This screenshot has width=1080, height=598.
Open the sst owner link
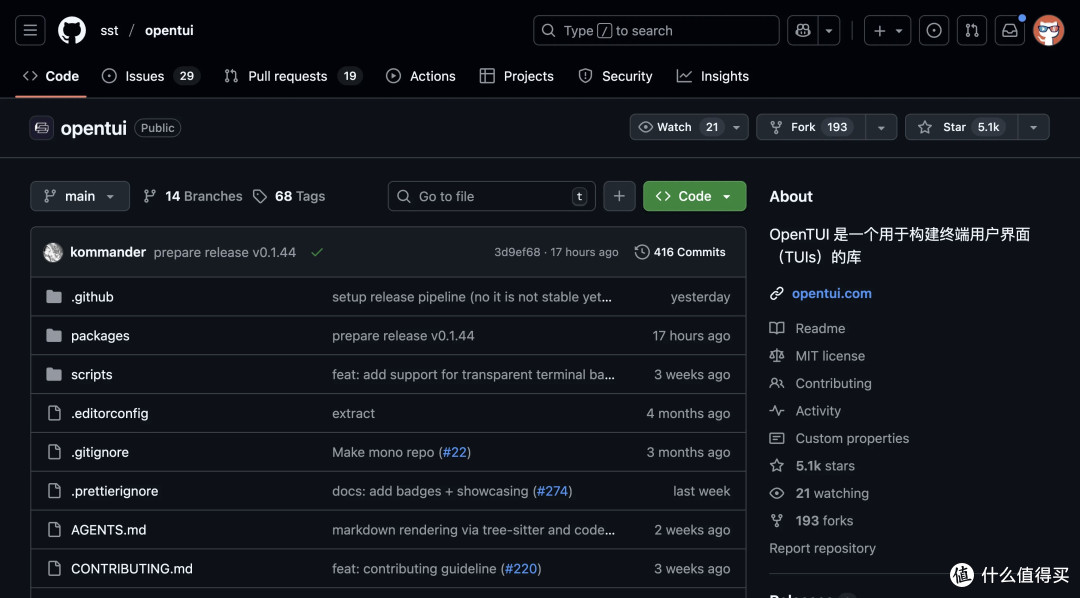(x=109, y=30)
